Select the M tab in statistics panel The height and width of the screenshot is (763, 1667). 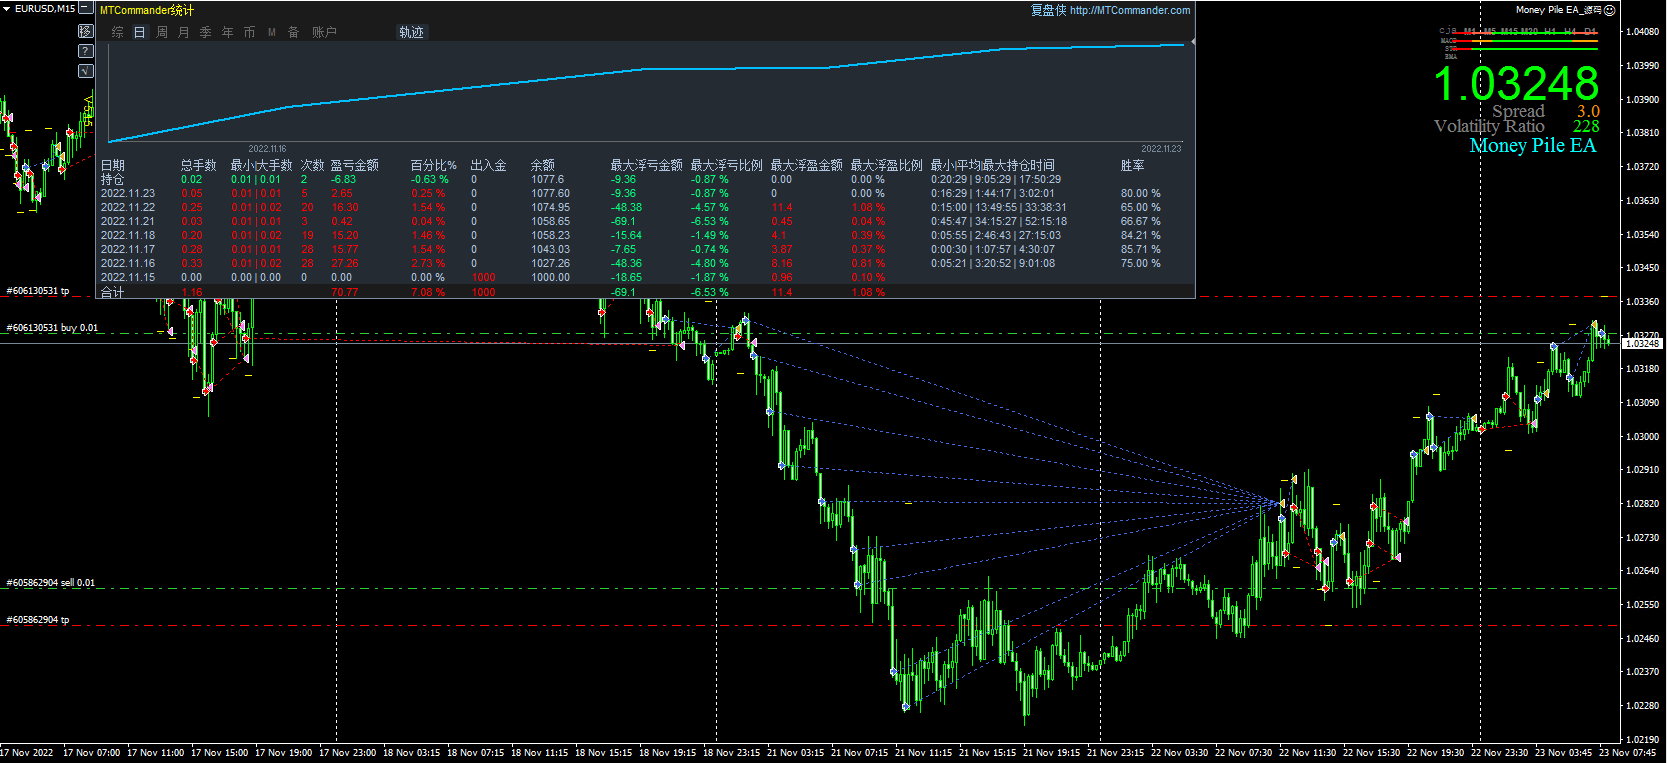tap(272, 32)
